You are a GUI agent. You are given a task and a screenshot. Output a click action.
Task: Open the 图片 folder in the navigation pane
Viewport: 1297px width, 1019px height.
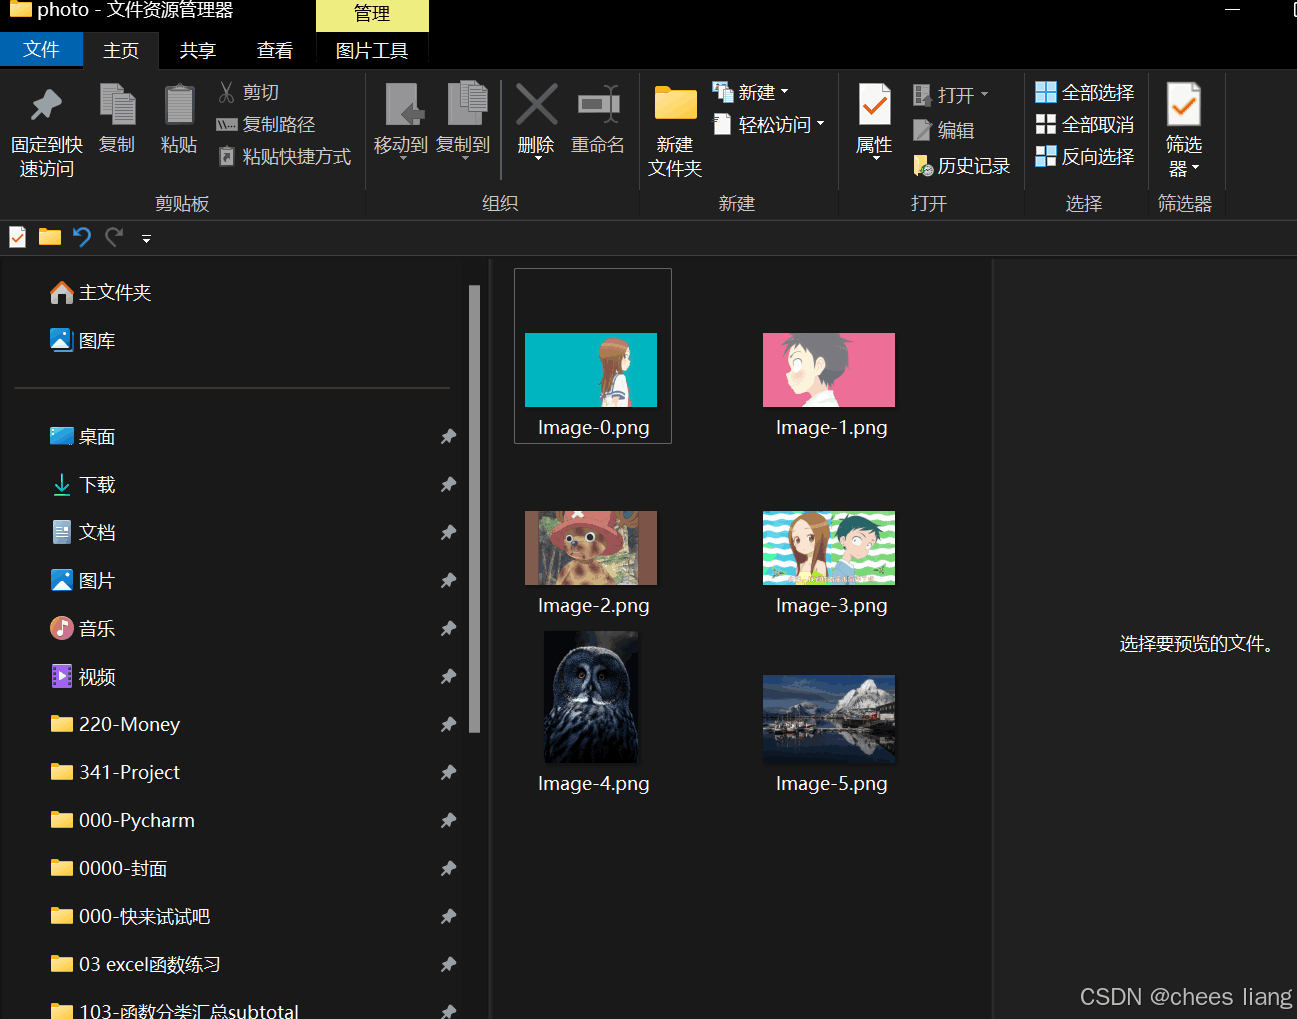coord(83,580)
